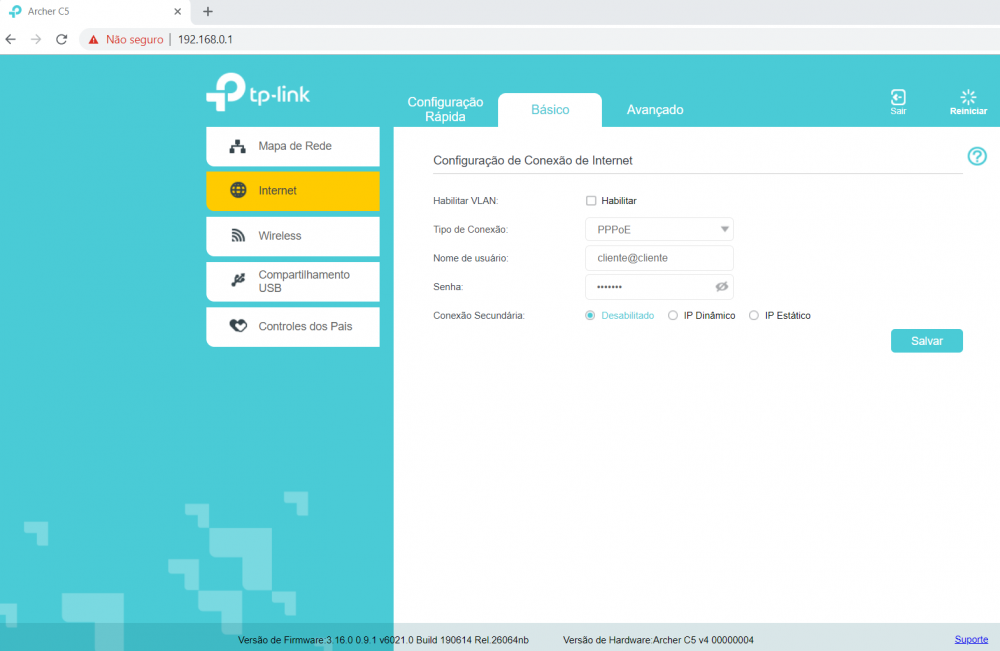This screenshot has height=651, width=1000.
Task: Open Controles dos Pais section
Action: pos(293,326)
